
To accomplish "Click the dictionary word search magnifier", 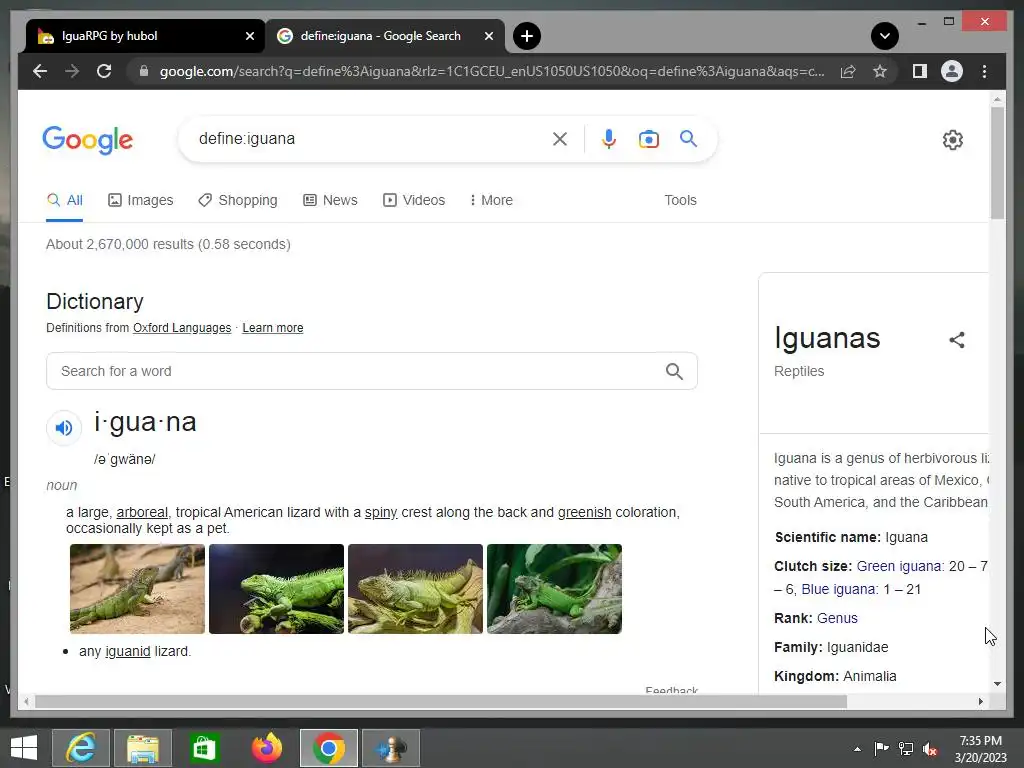I will [674, 371].
